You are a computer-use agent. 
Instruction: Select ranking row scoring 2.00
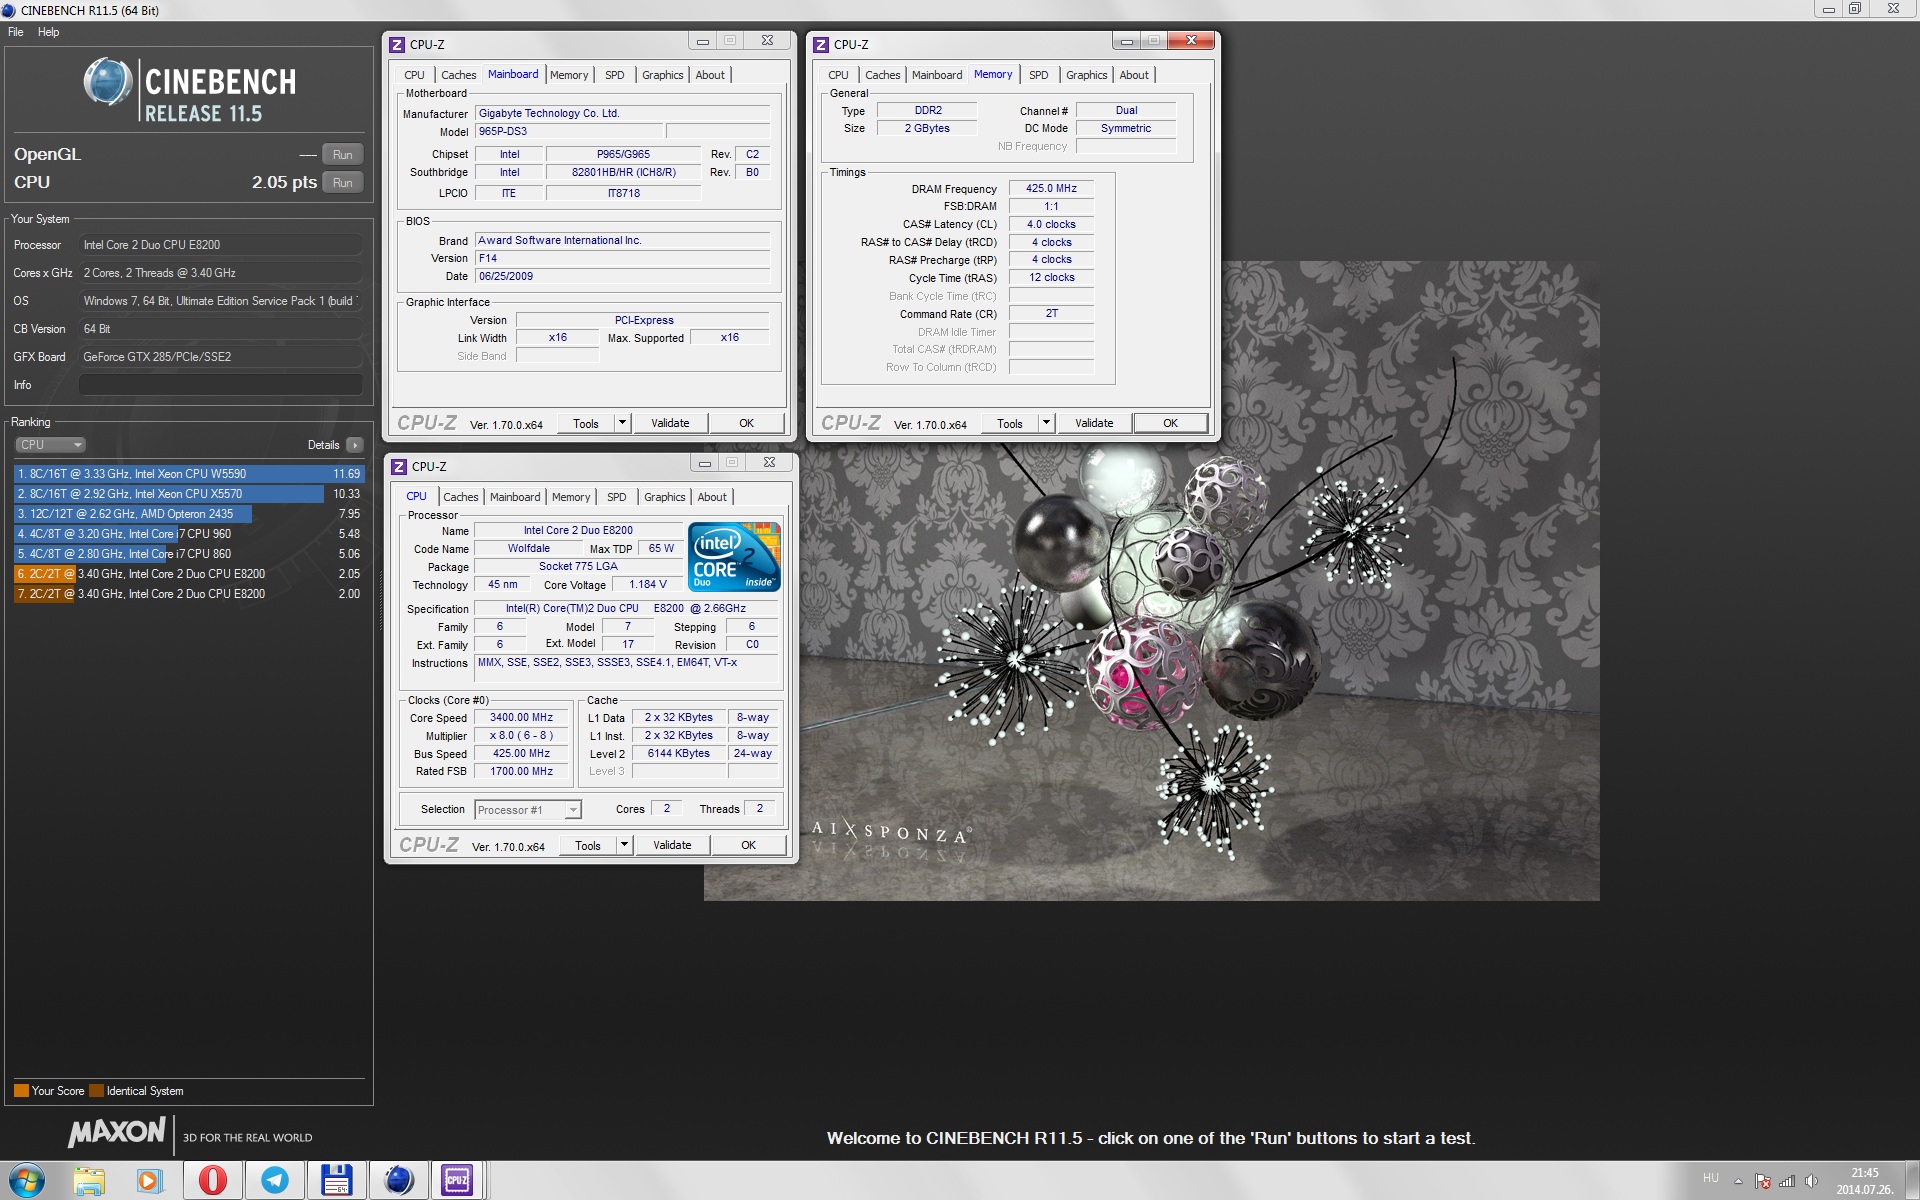click(x=189, y=594)
